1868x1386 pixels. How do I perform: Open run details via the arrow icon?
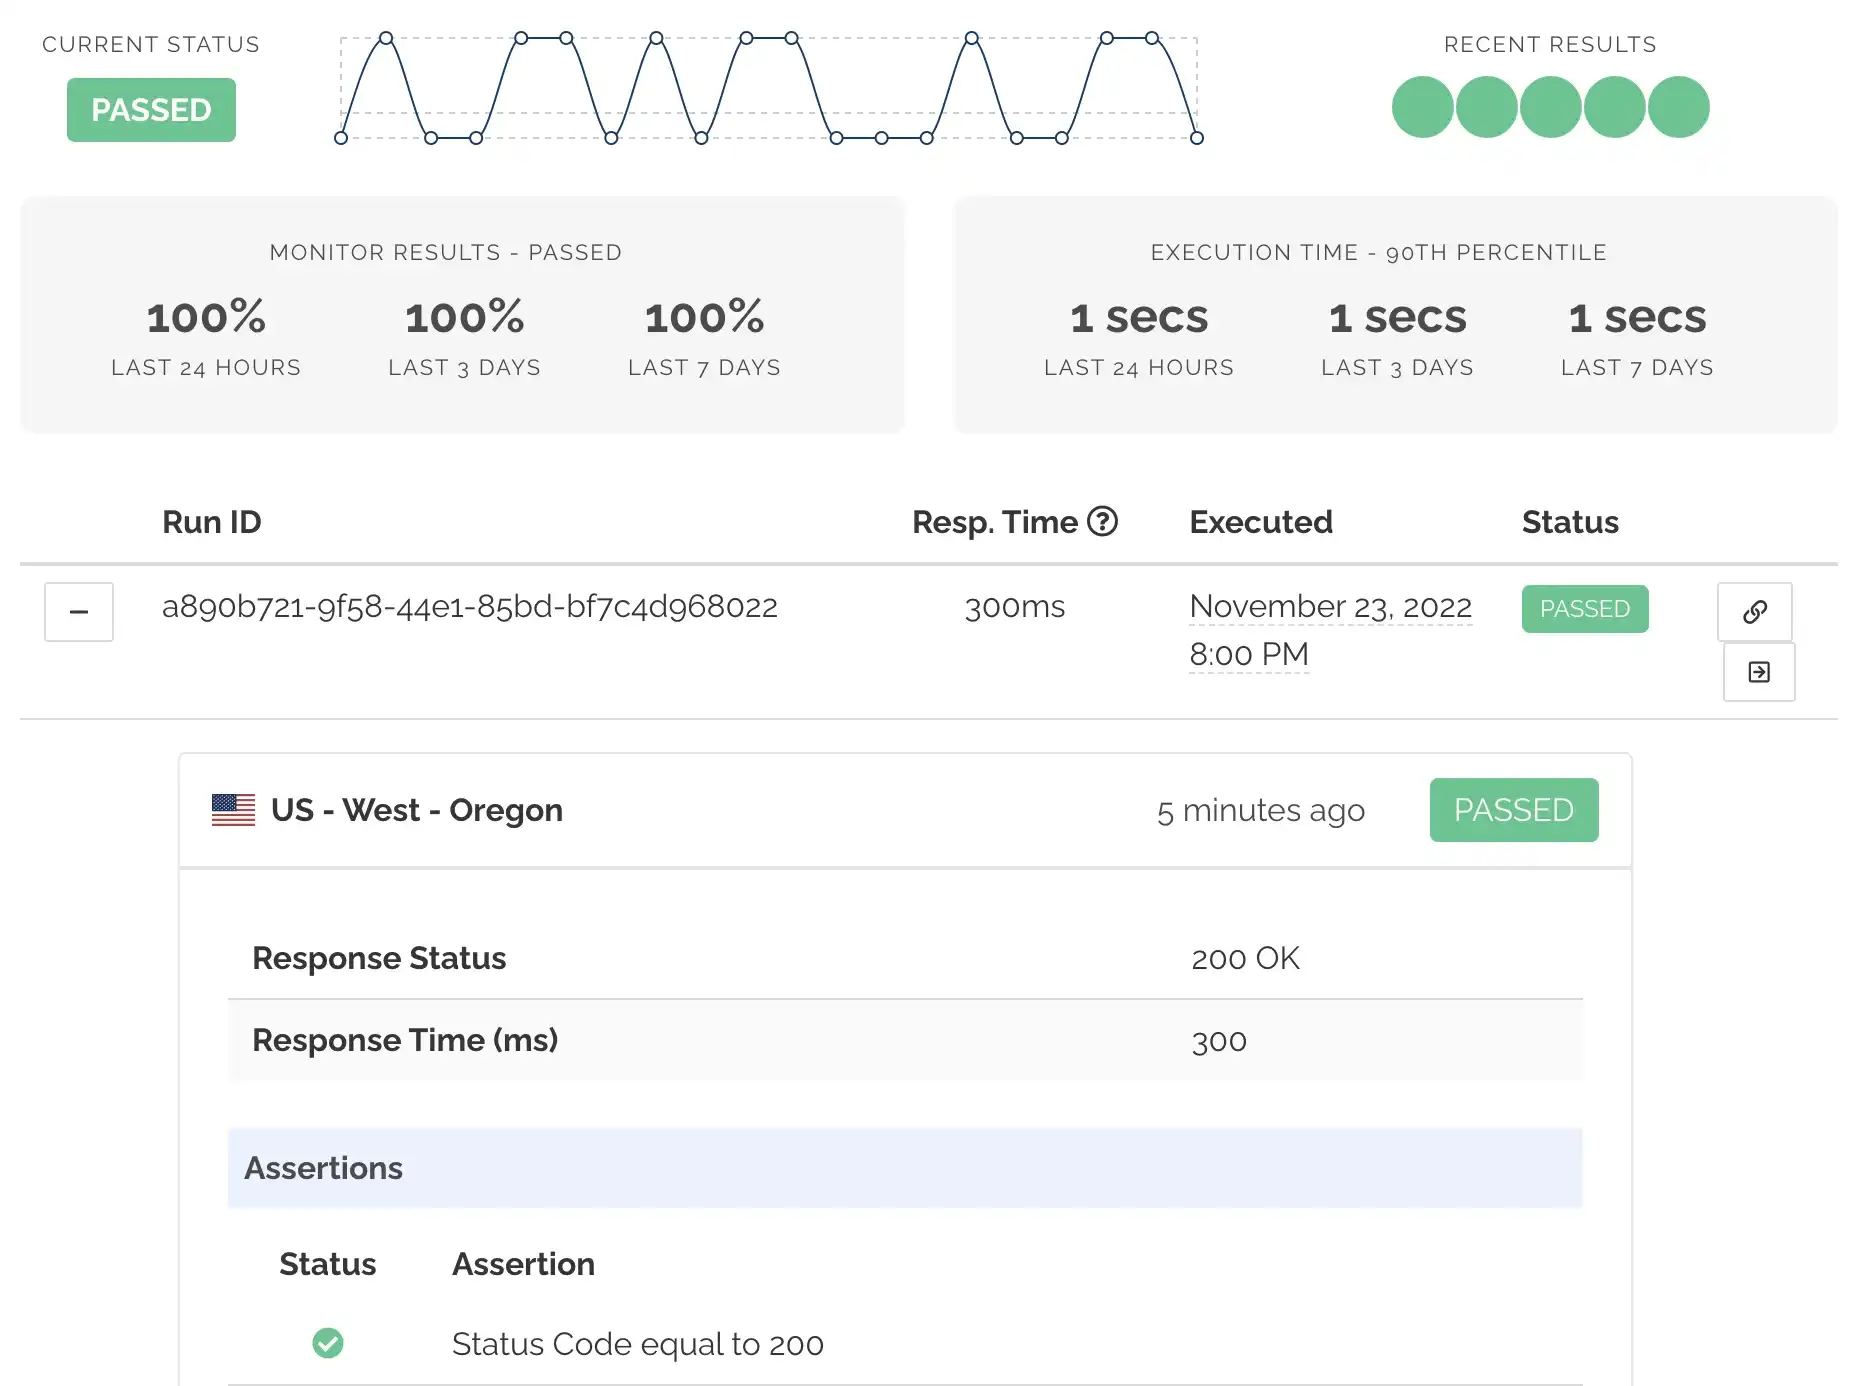tap(1758, 672)
